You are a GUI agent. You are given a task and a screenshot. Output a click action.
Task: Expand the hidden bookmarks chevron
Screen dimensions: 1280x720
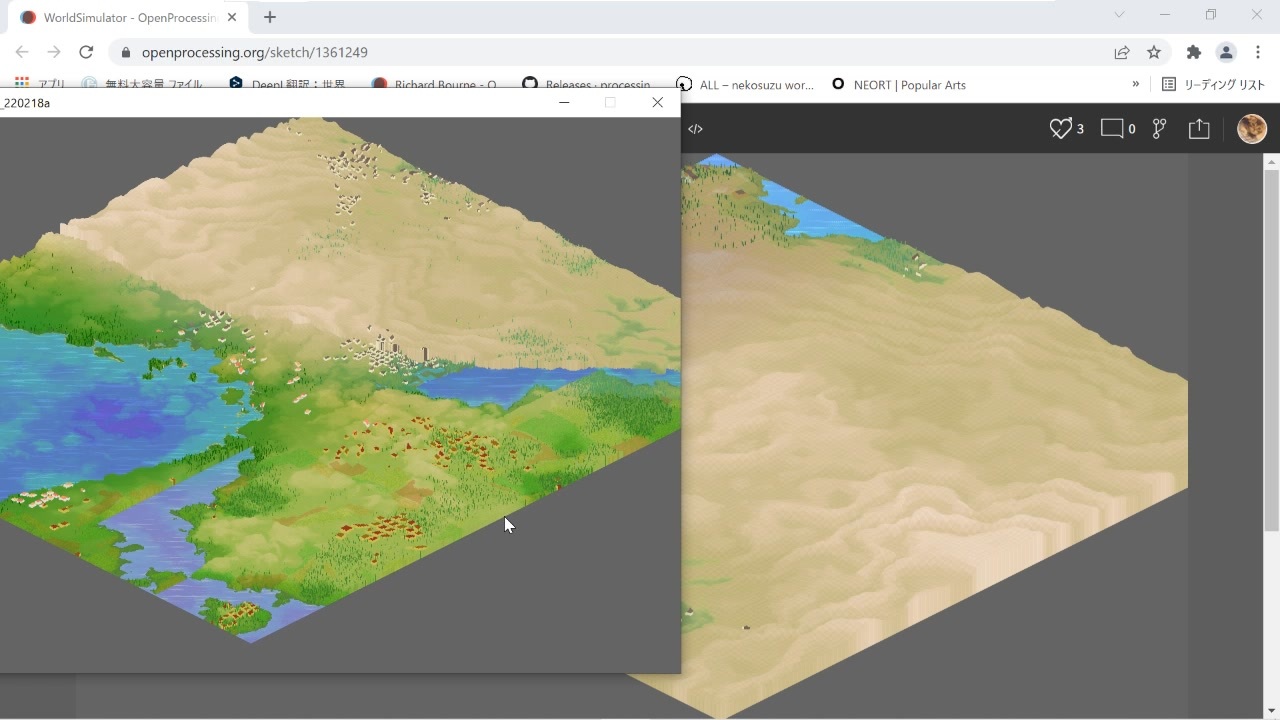coord(1135,84)
